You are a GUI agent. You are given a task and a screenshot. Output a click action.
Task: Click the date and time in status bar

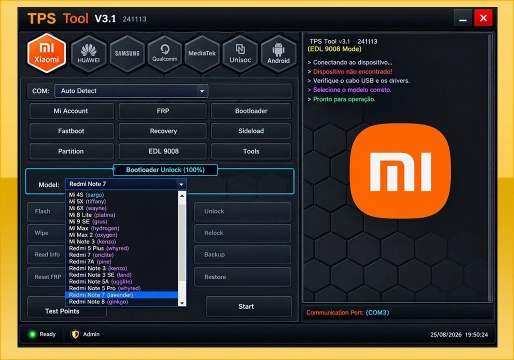(x=459, y=335)
